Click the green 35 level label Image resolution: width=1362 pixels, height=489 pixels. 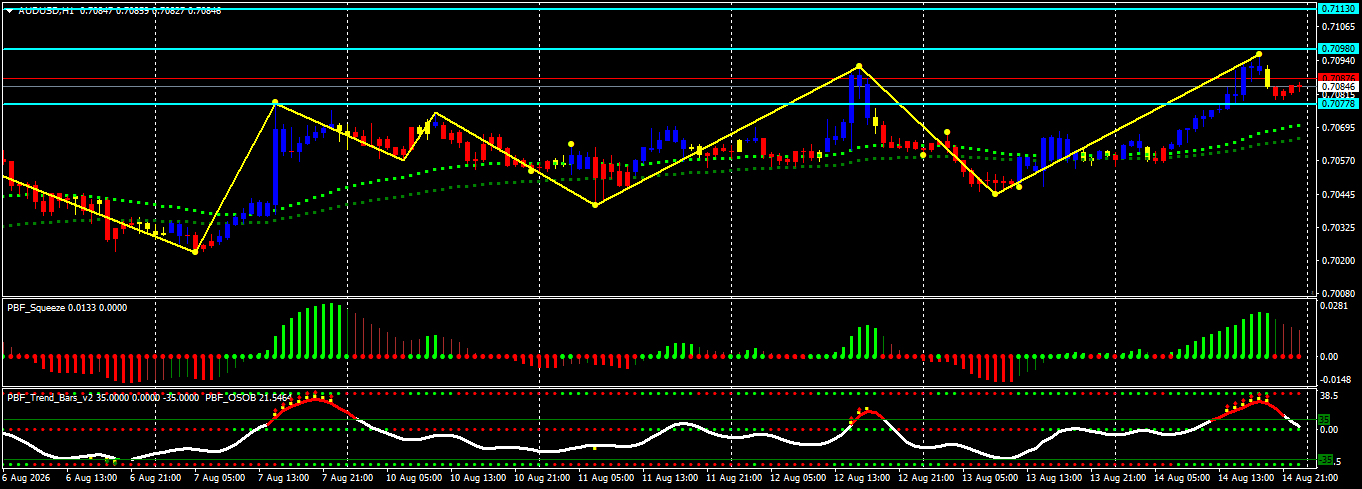point(1324,419)
